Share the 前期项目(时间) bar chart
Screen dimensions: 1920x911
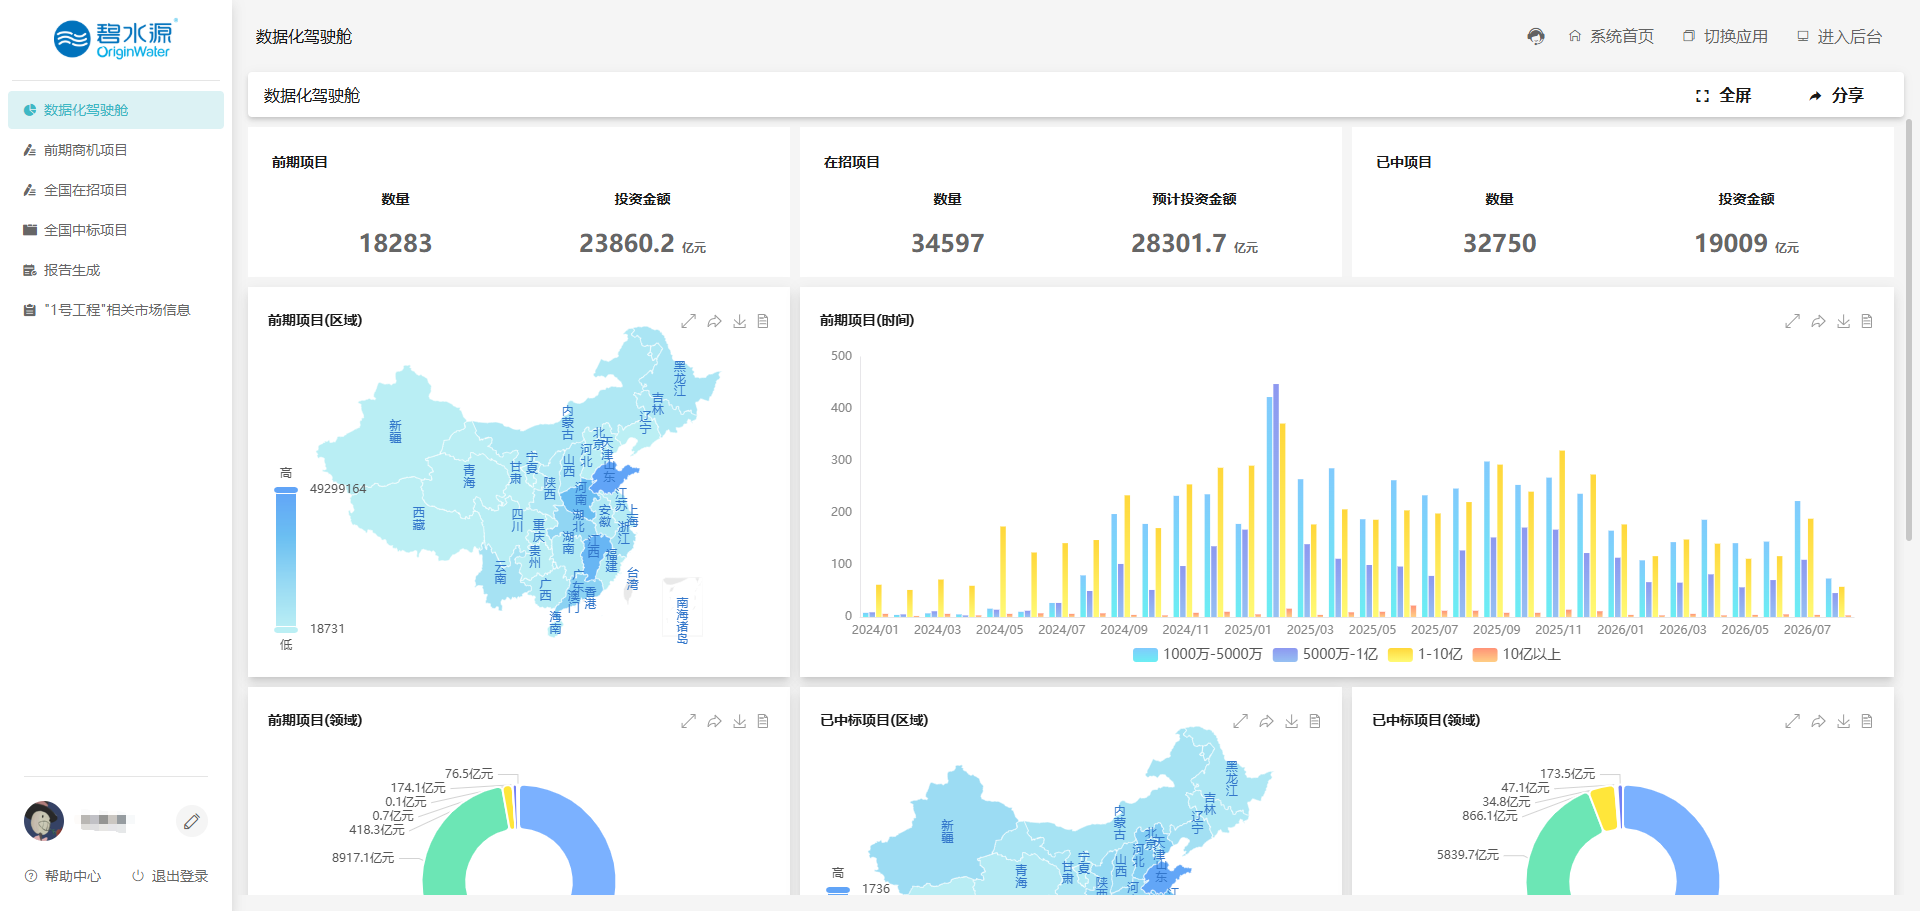pyautogui.click(x=1818, y=321)
